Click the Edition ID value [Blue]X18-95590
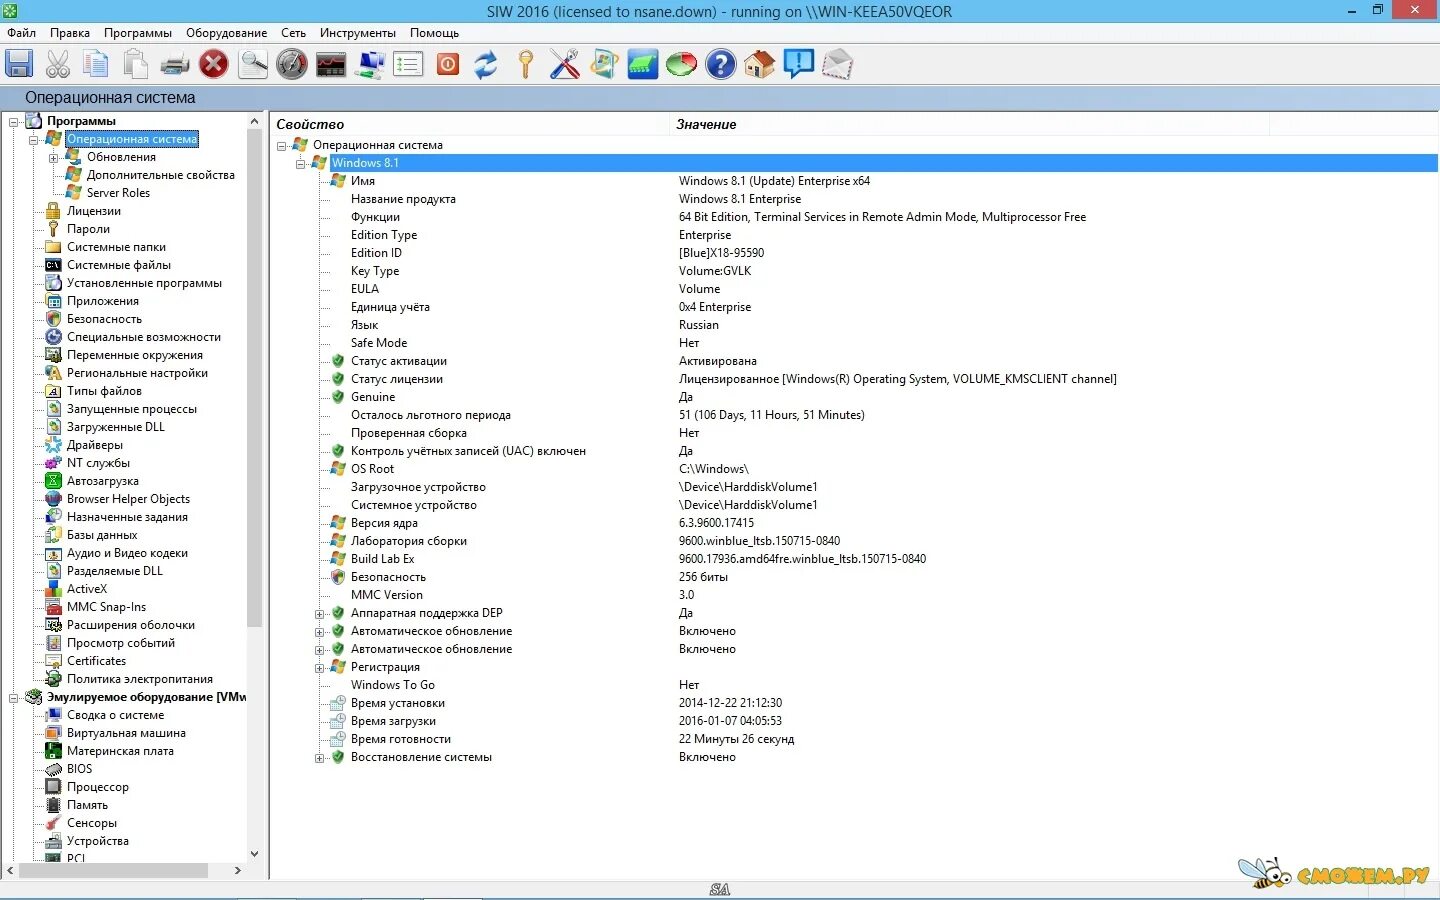The image size is (1440, 900). tap(721, 253)
